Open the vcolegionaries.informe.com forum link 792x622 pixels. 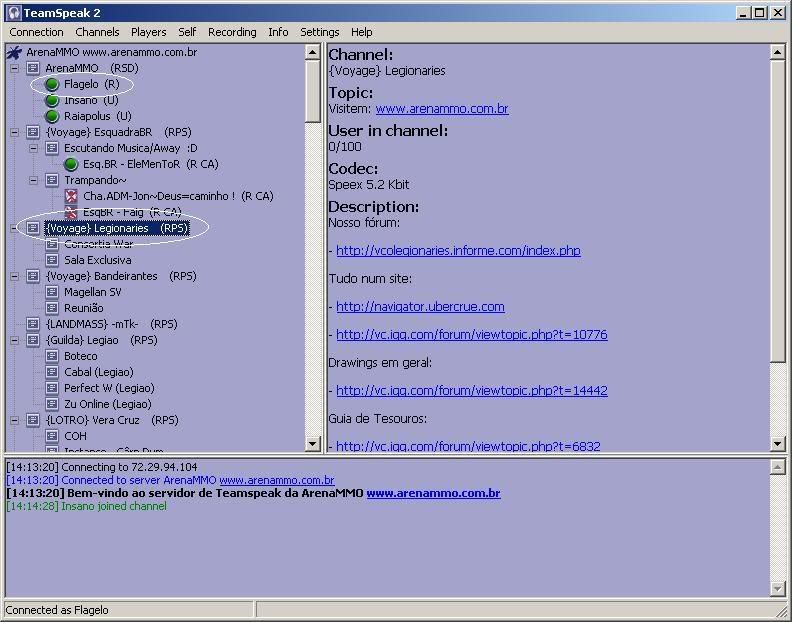click(x=458, y=251)
